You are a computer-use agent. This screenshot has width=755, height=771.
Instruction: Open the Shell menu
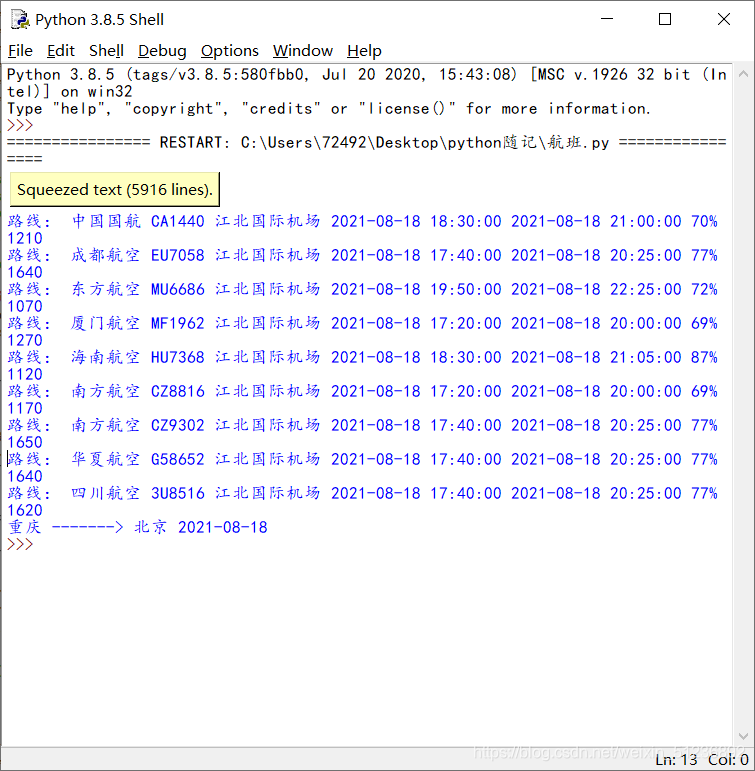point(106,51)
